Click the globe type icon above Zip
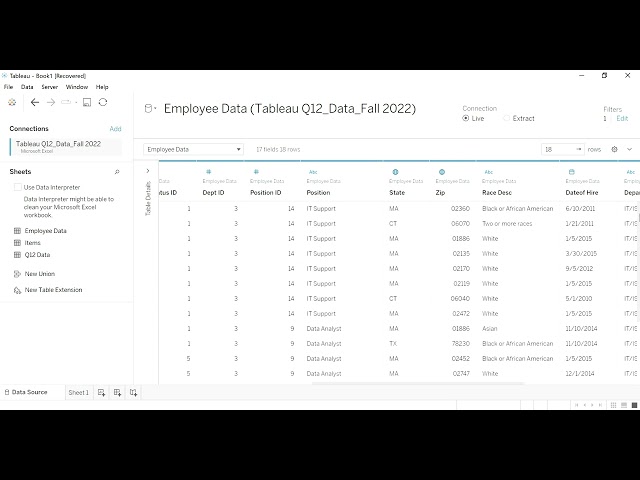The width and height of the screenshot is (640, 480). tap(442, 172)
